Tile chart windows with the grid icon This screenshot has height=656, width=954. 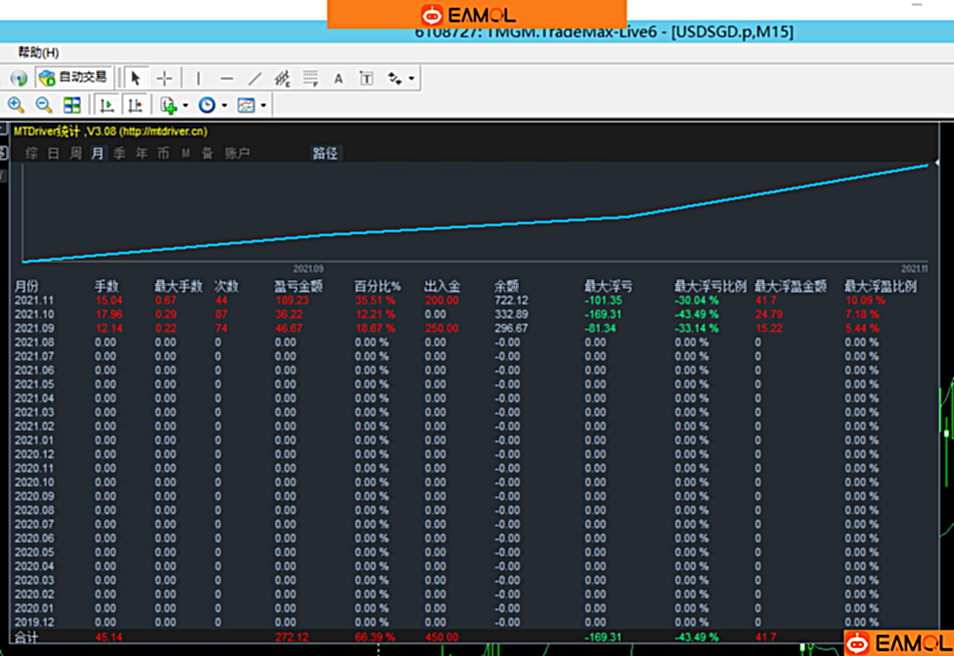click(x=72, y=105)
